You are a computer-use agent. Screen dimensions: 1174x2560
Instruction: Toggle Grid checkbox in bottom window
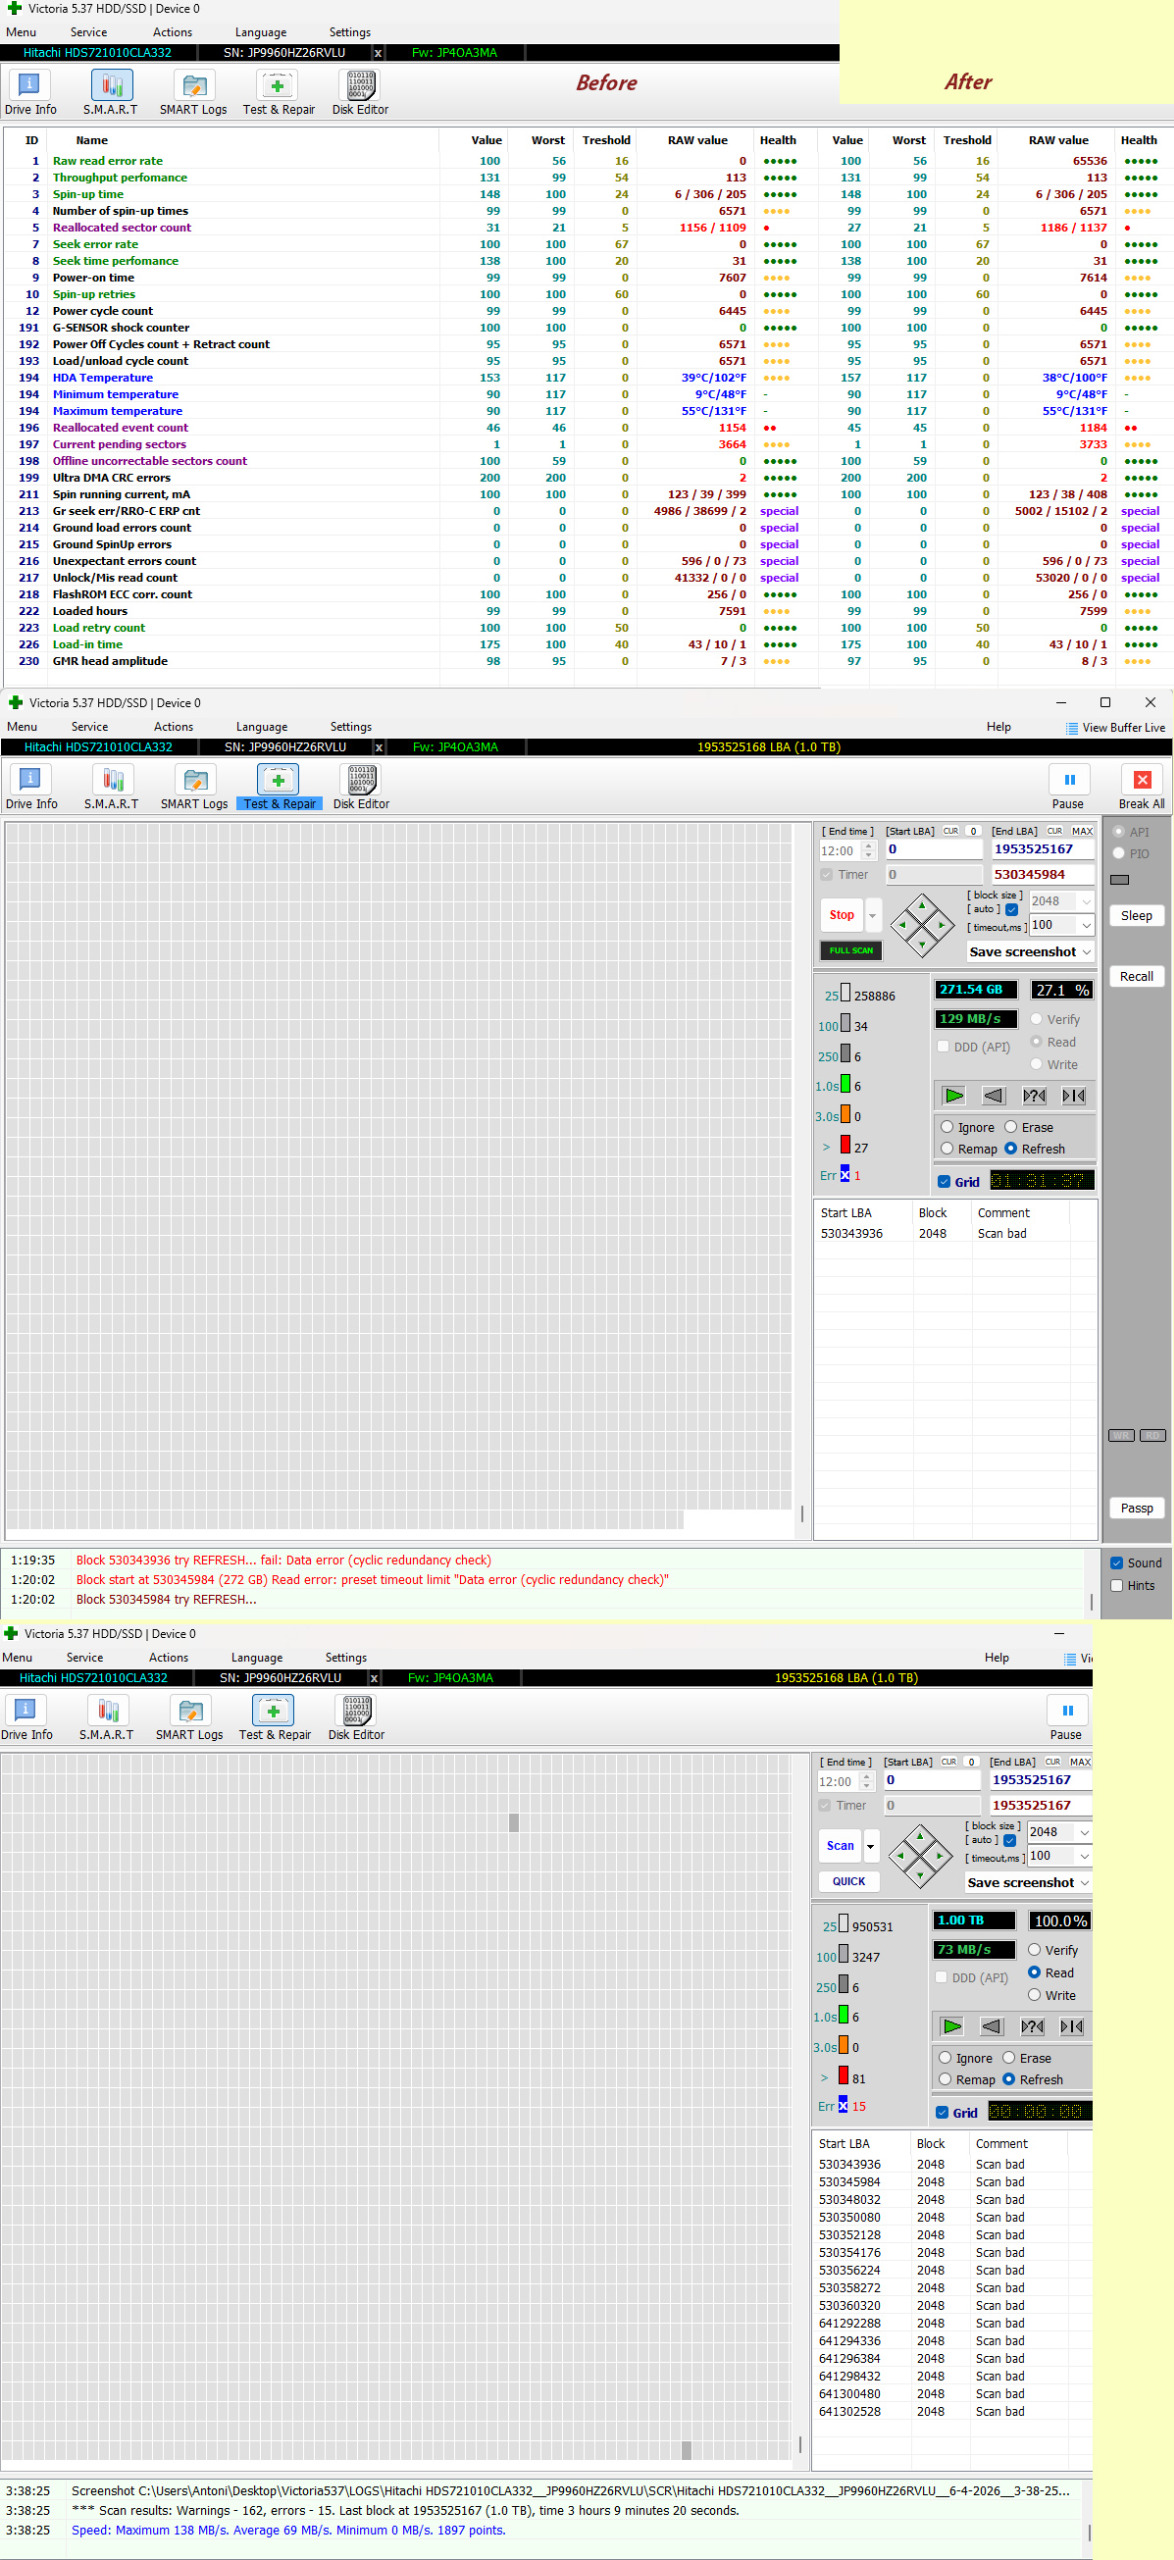(942, 2112)
